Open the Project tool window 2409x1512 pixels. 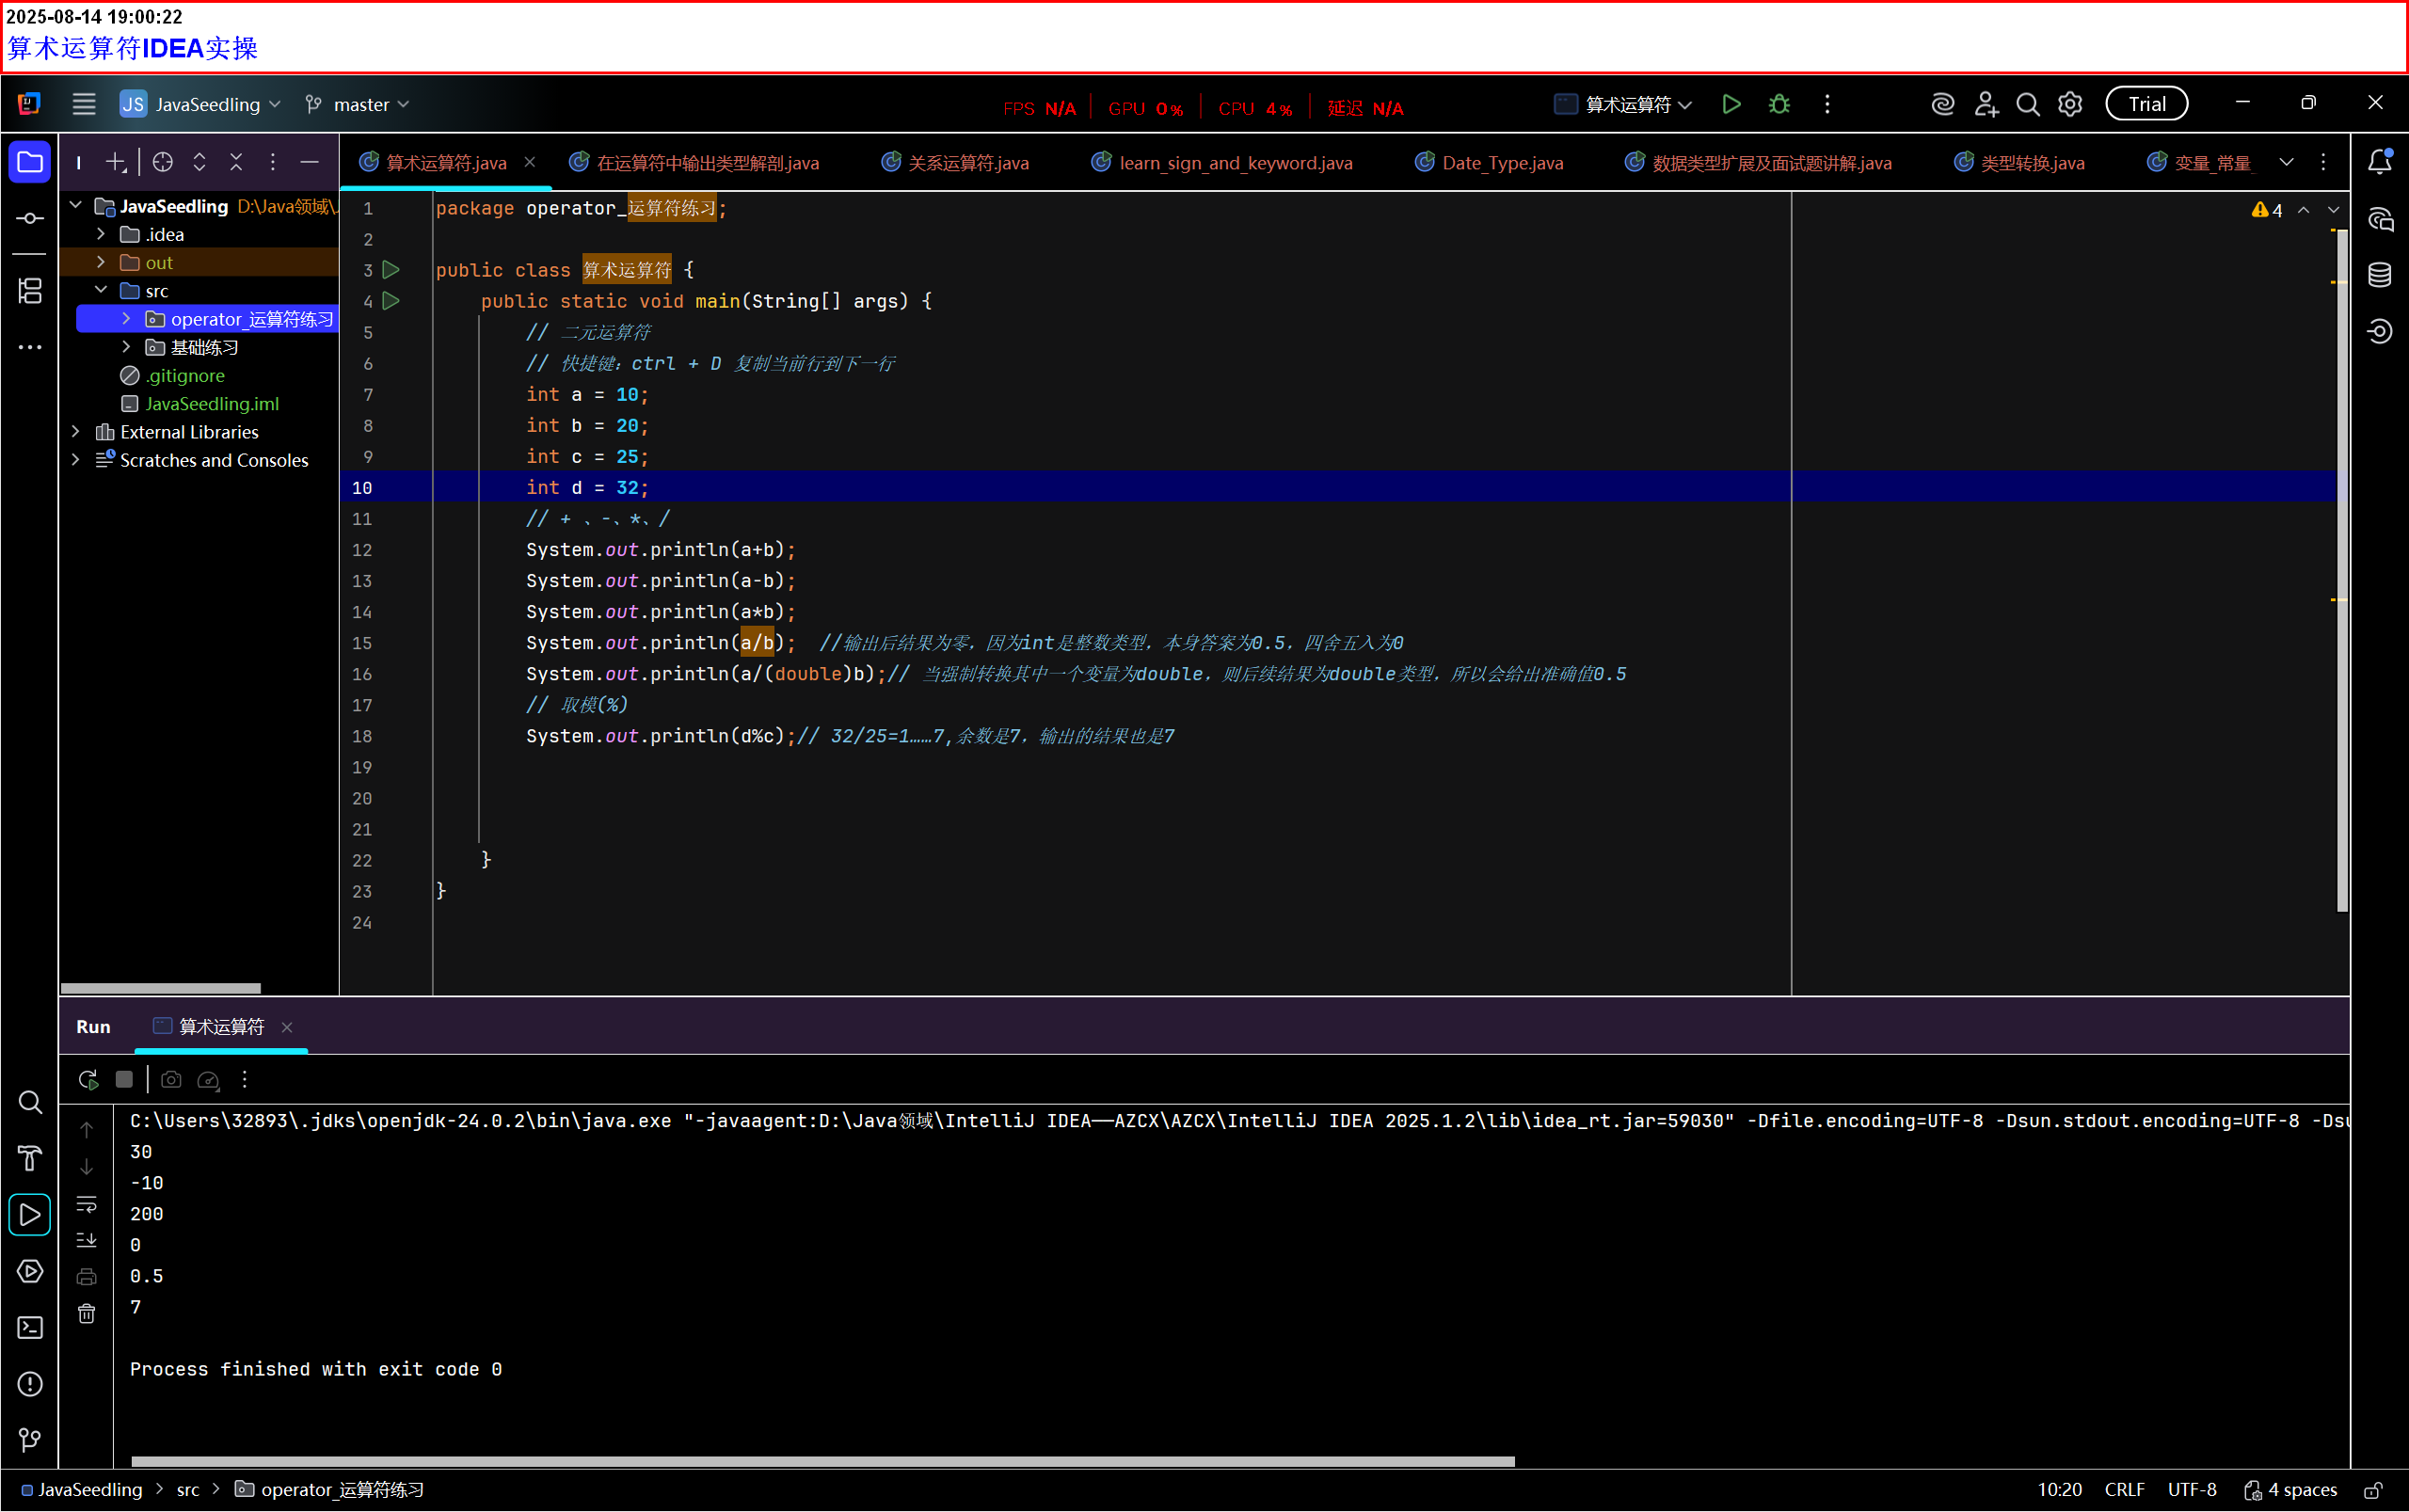click(30, 162)
